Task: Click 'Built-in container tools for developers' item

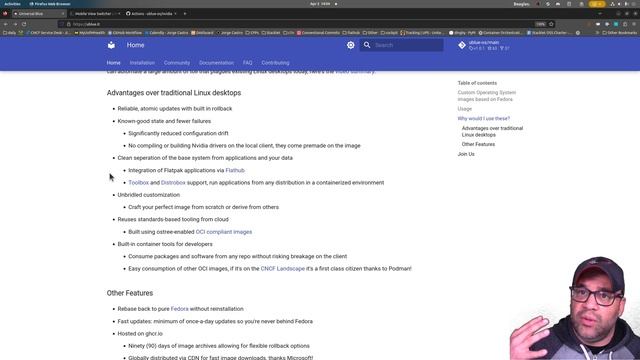Action: pyautogui.click(x=165, y=244)
